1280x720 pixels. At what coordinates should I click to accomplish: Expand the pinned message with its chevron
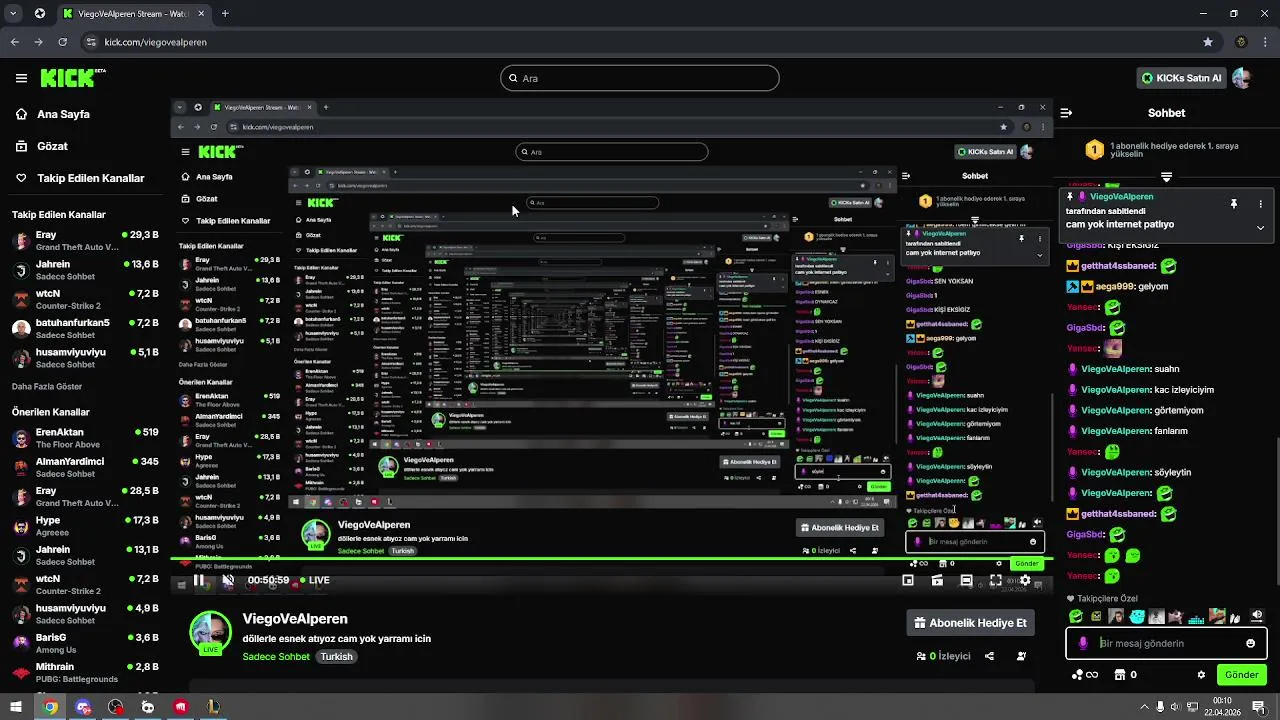coord(1260,227)
